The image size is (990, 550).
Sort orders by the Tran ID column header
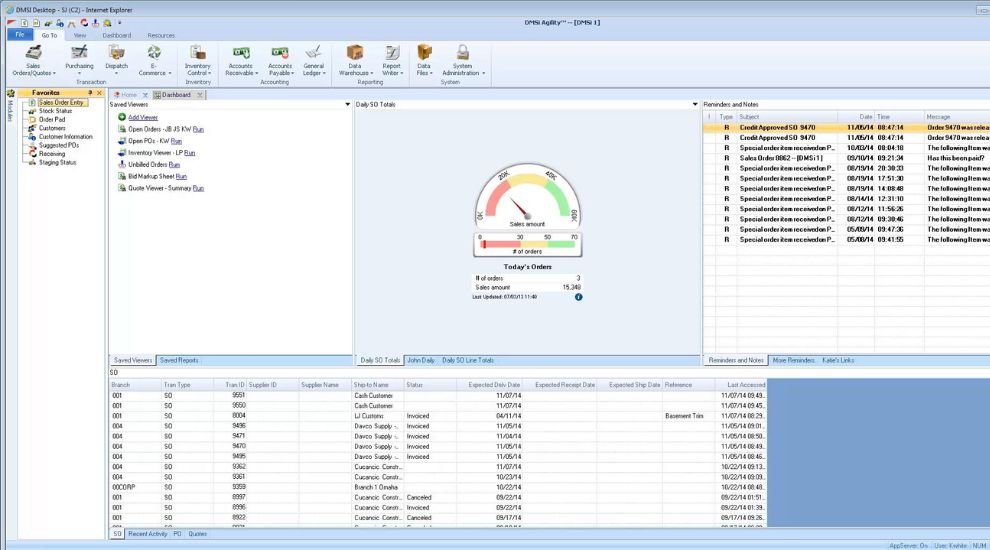230,385
